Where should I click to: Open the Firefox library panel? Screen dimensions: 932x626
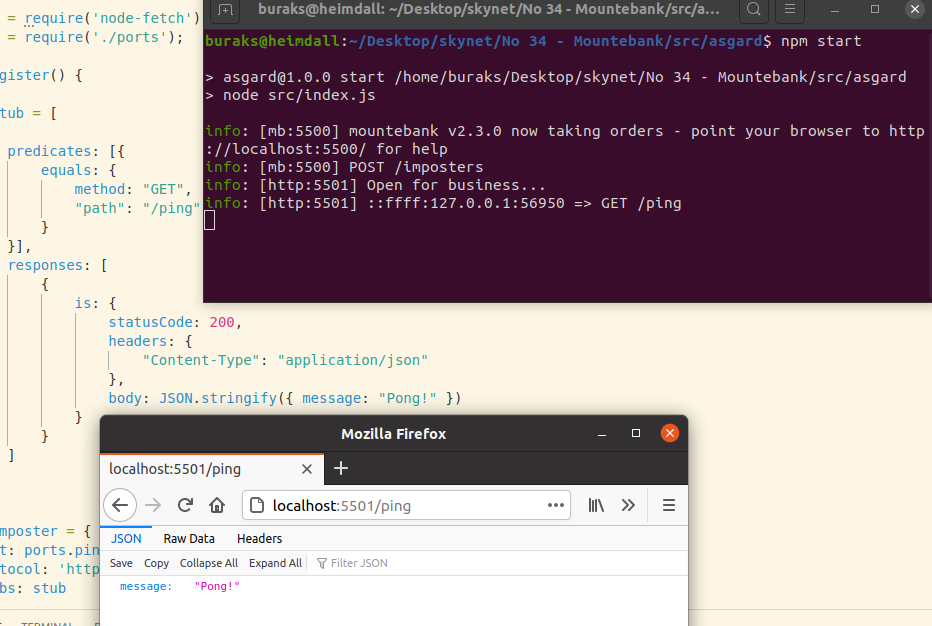point(596,505)
